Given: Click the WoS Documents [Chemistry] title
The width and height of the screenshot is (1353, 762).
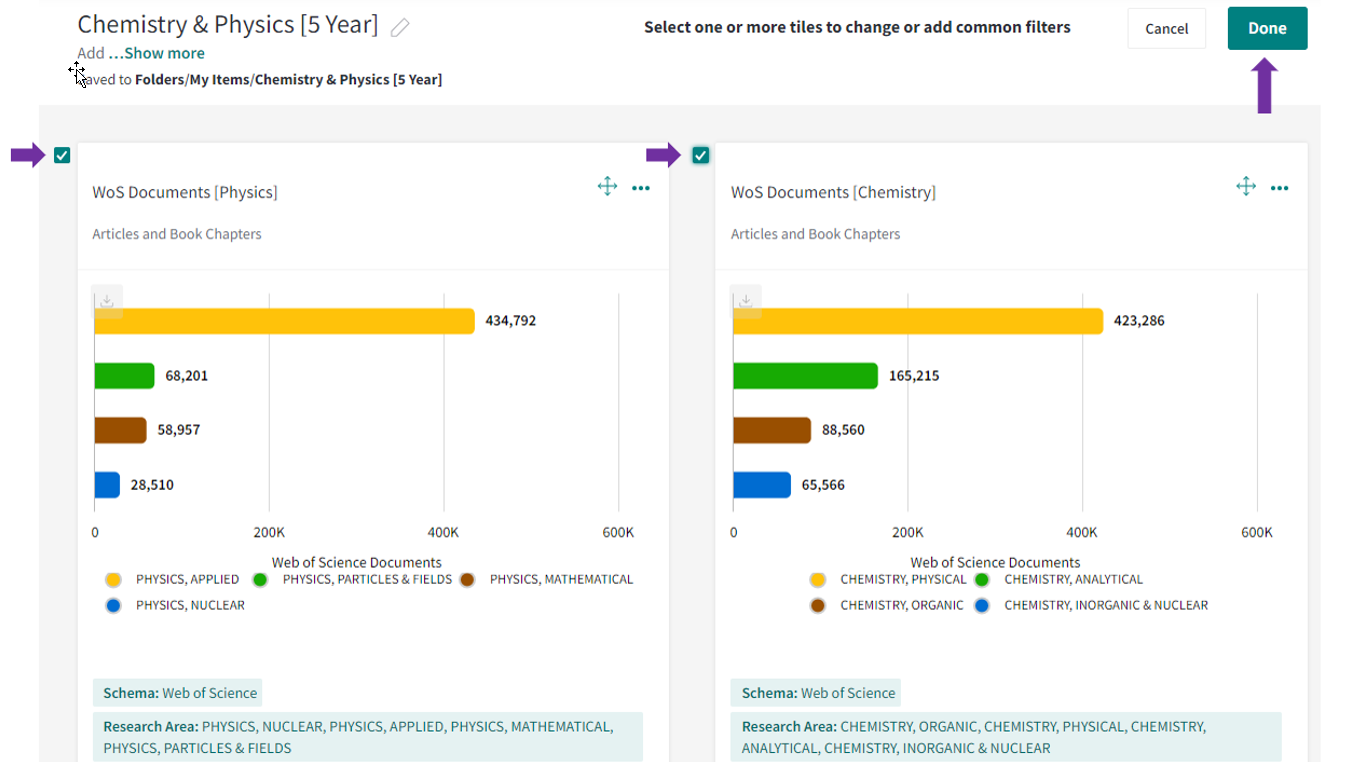Looking at the screenshot, I should [833, 192].
